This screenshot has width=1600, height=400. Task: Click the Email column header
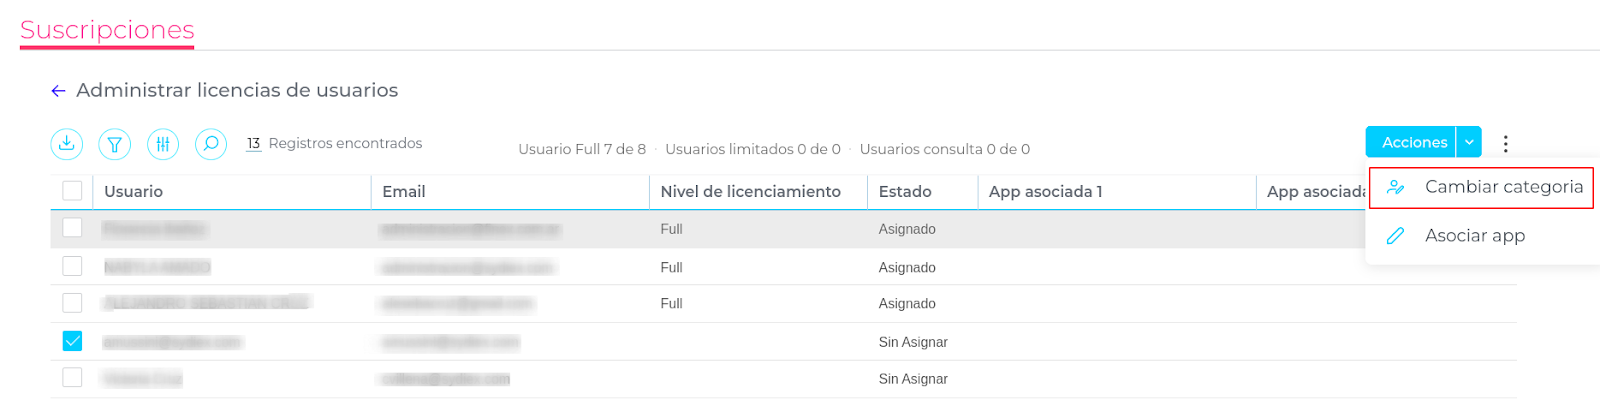tap(404, 191)
